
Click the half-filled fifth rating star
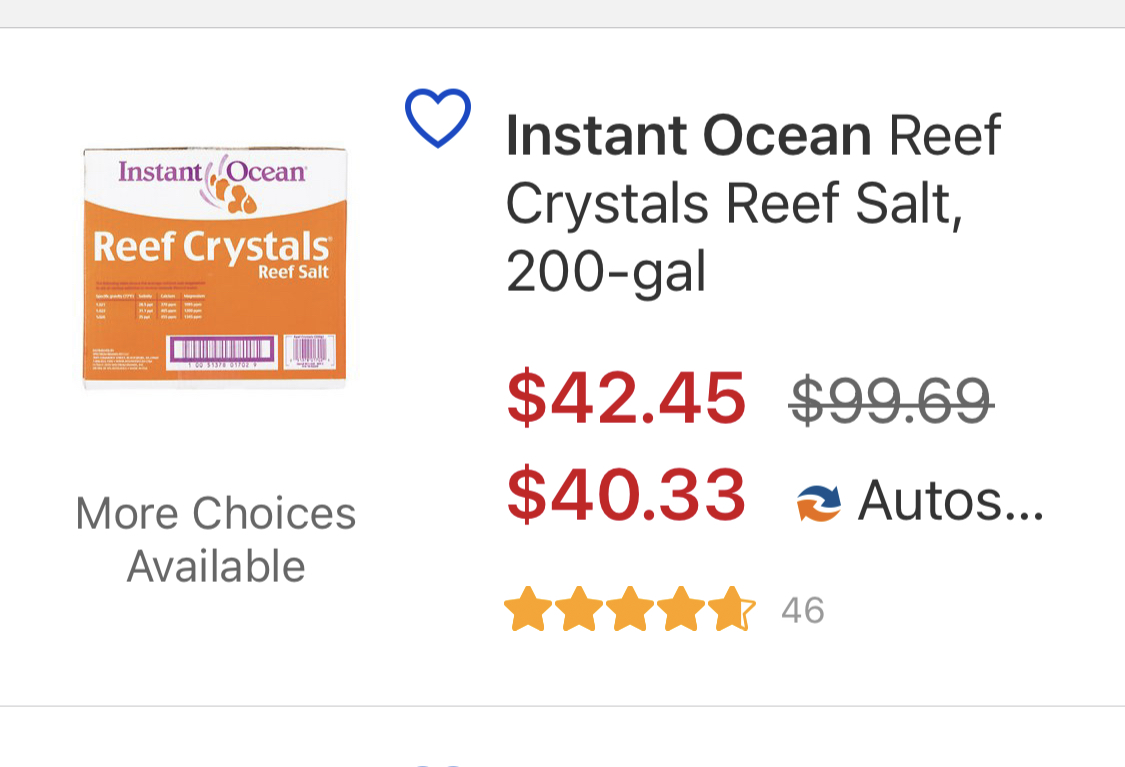732,610
